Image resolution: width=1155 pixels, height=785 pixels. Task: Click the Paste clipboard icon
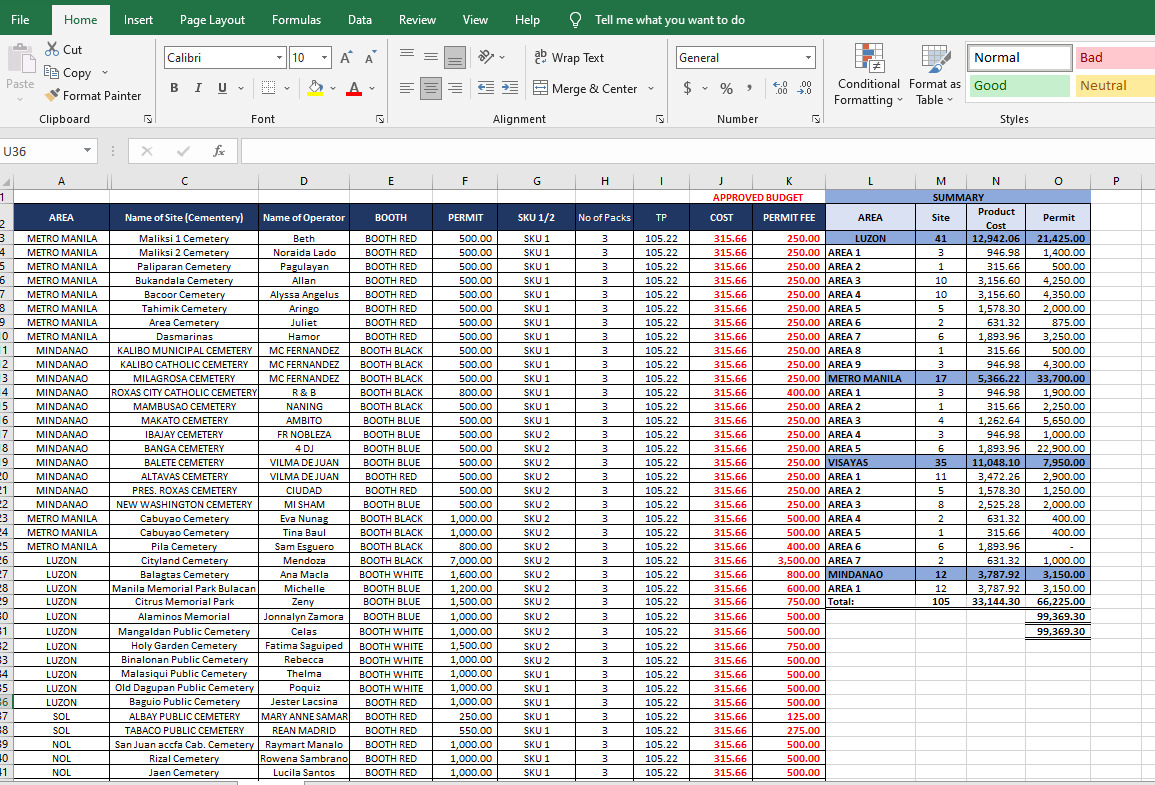(x=21, y=59)
